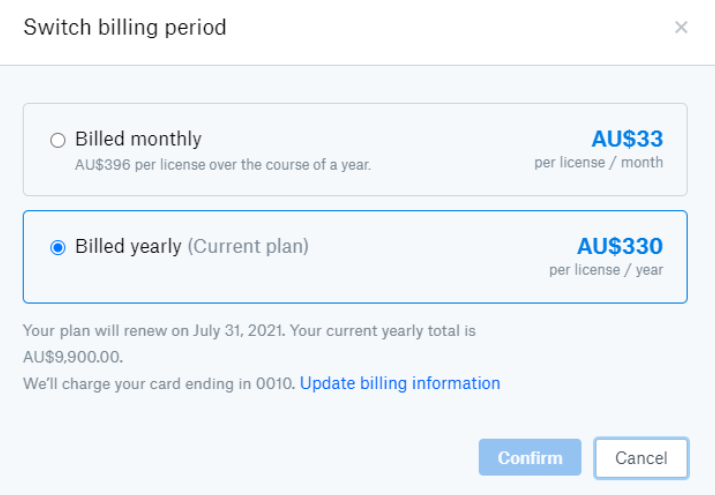The image size is (715, 495).
Task: Click the AU$33 monthly price
Action: tap(627, 139)
